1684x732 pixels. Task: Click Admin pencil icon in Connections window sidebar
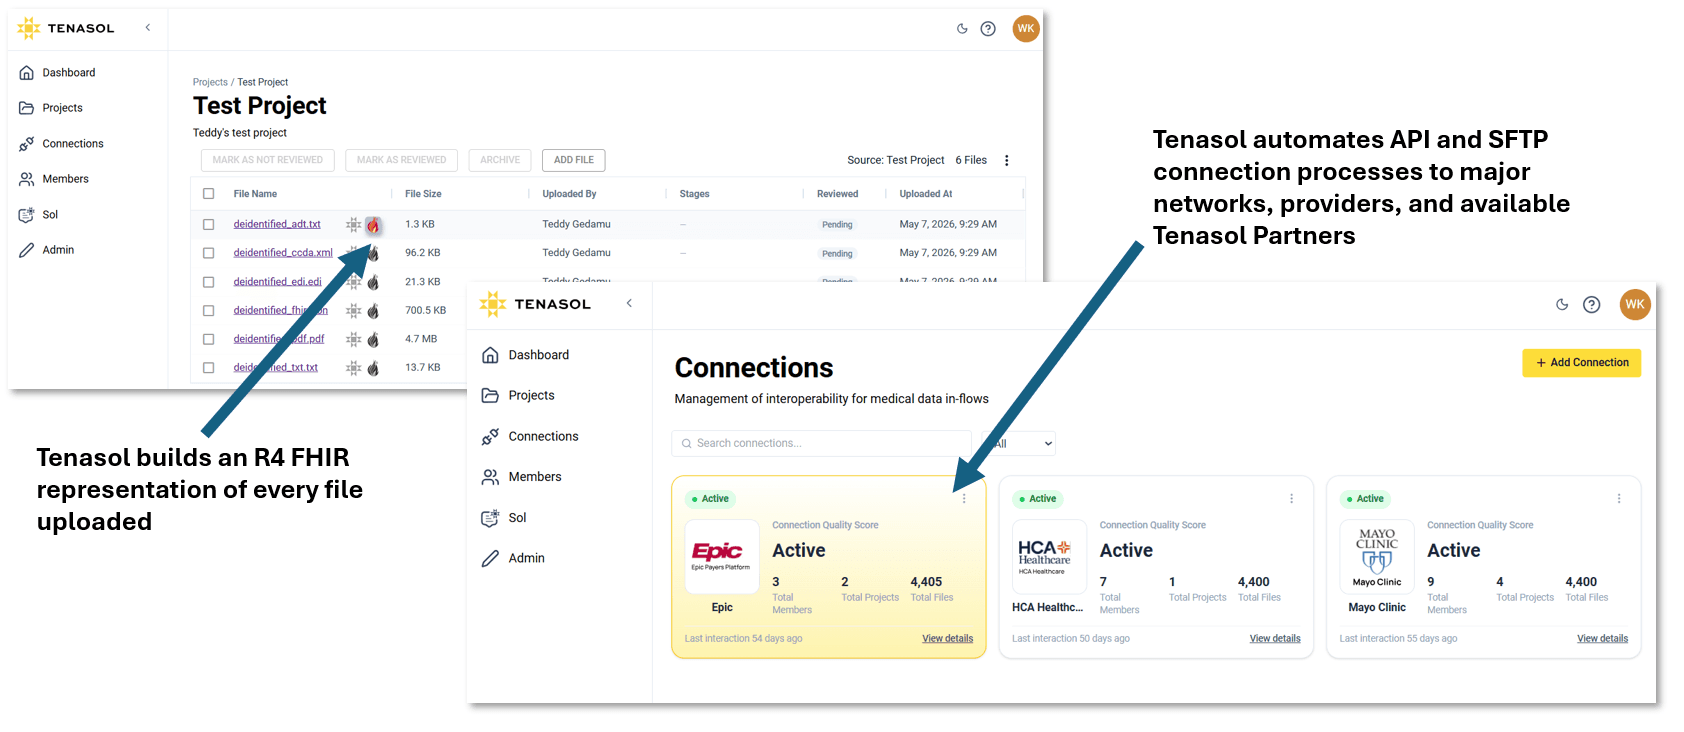tap(490, 559)
